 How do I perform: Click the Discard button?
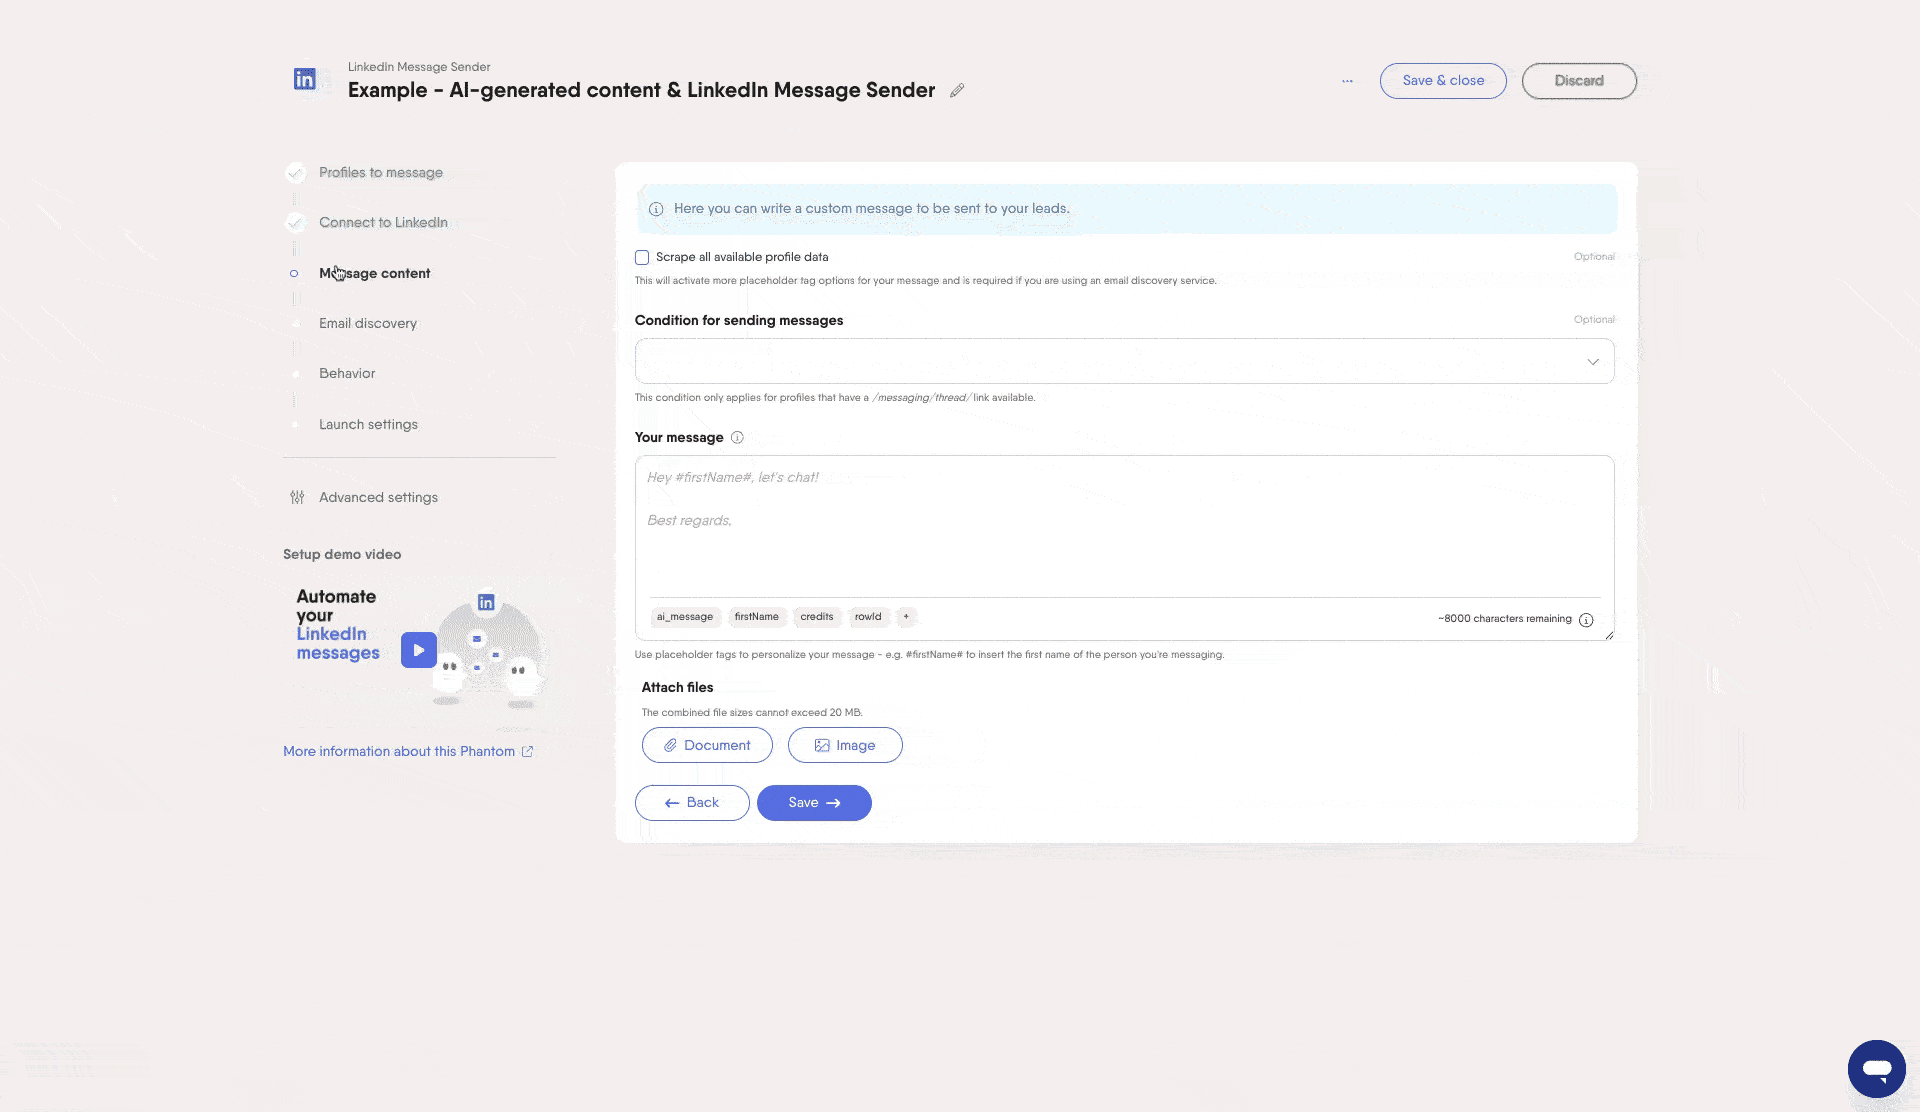click(x=1579, y=81)
